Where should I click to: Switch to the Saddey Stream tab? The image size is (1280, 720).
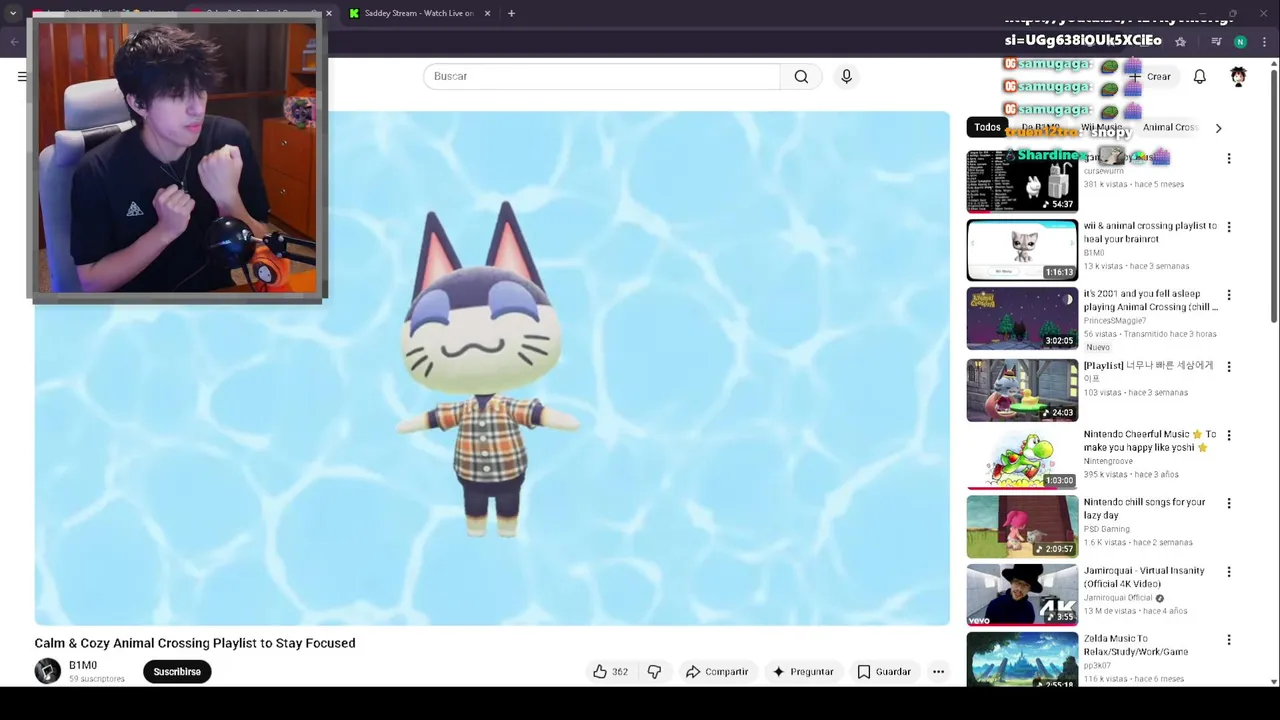[418, 13]
